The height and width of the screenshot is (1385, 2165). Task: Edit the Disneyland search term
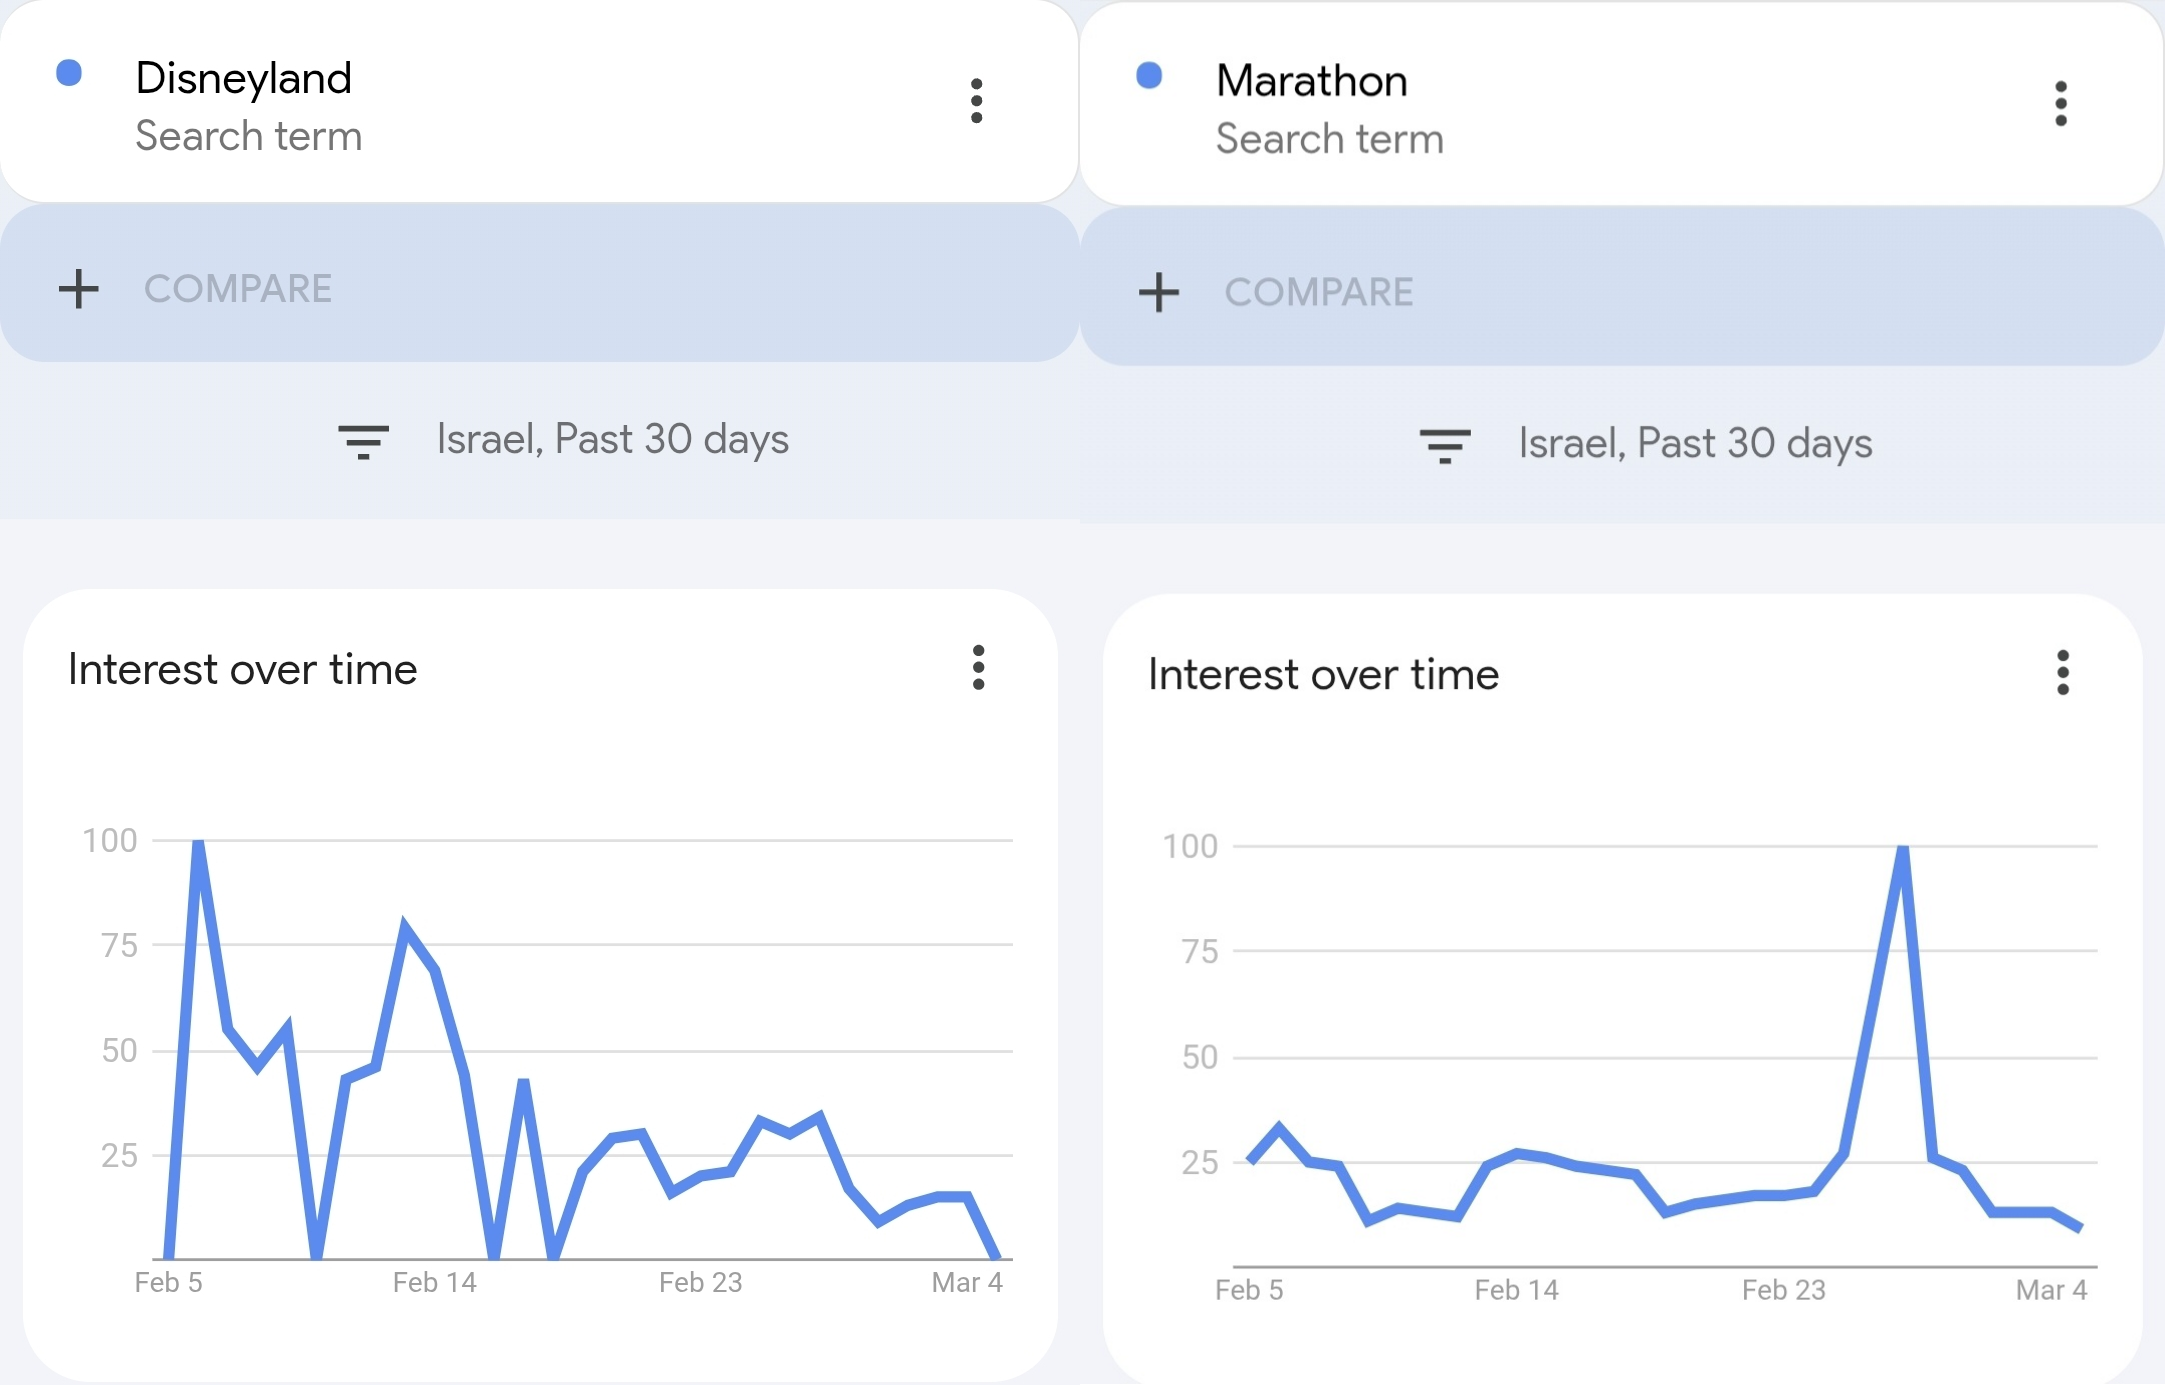pyautogui.click(x=244, y=79)
